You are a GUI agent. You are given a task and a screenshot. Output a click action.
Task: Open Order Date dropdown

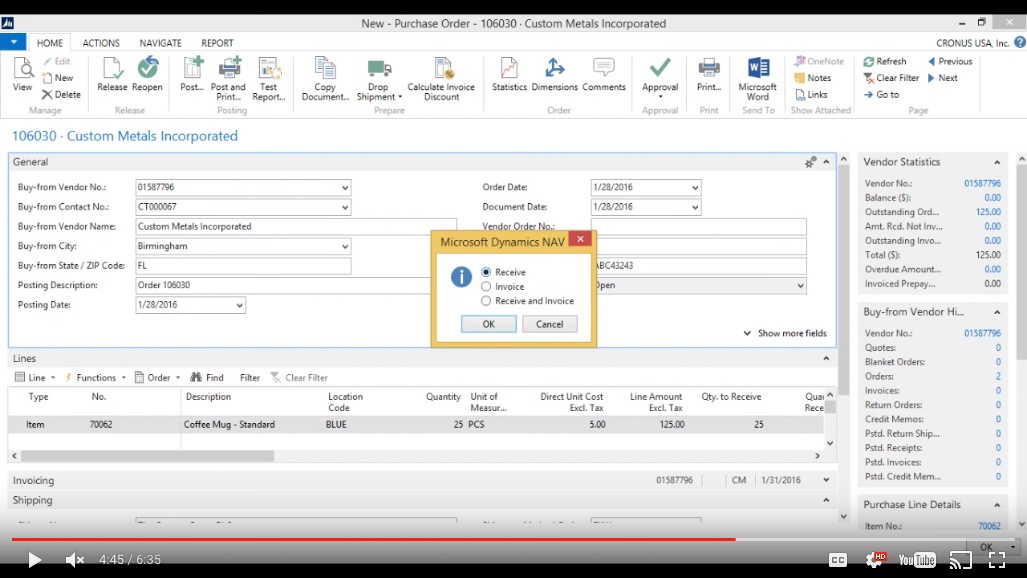695,187
